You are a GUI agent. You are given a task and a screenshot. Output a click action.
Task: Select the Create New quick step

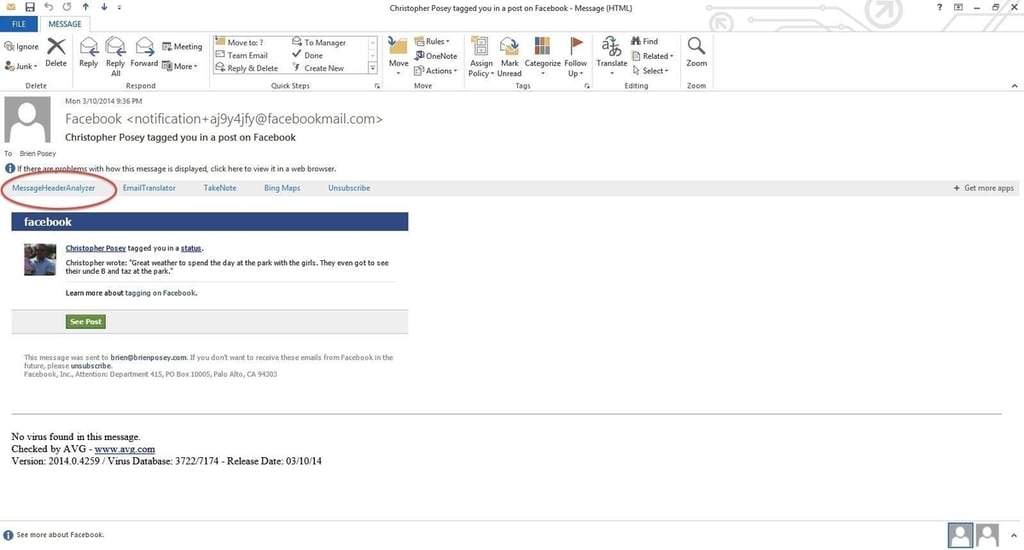[x=318, y=68]
